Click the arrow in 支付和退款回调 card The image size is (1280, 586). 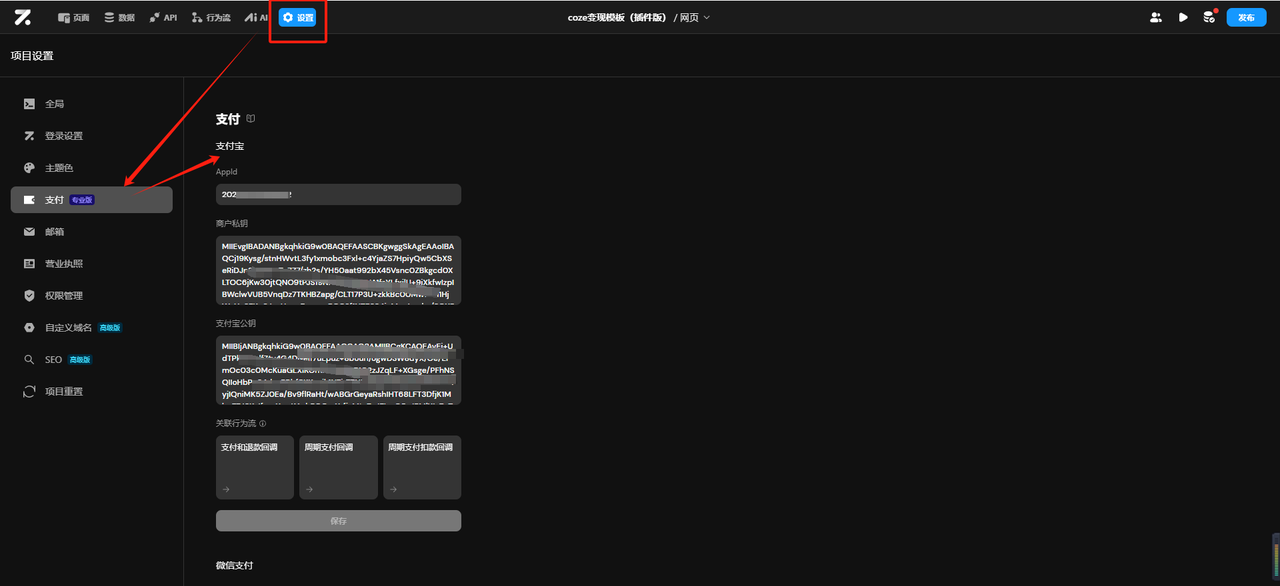click(226, 490)
